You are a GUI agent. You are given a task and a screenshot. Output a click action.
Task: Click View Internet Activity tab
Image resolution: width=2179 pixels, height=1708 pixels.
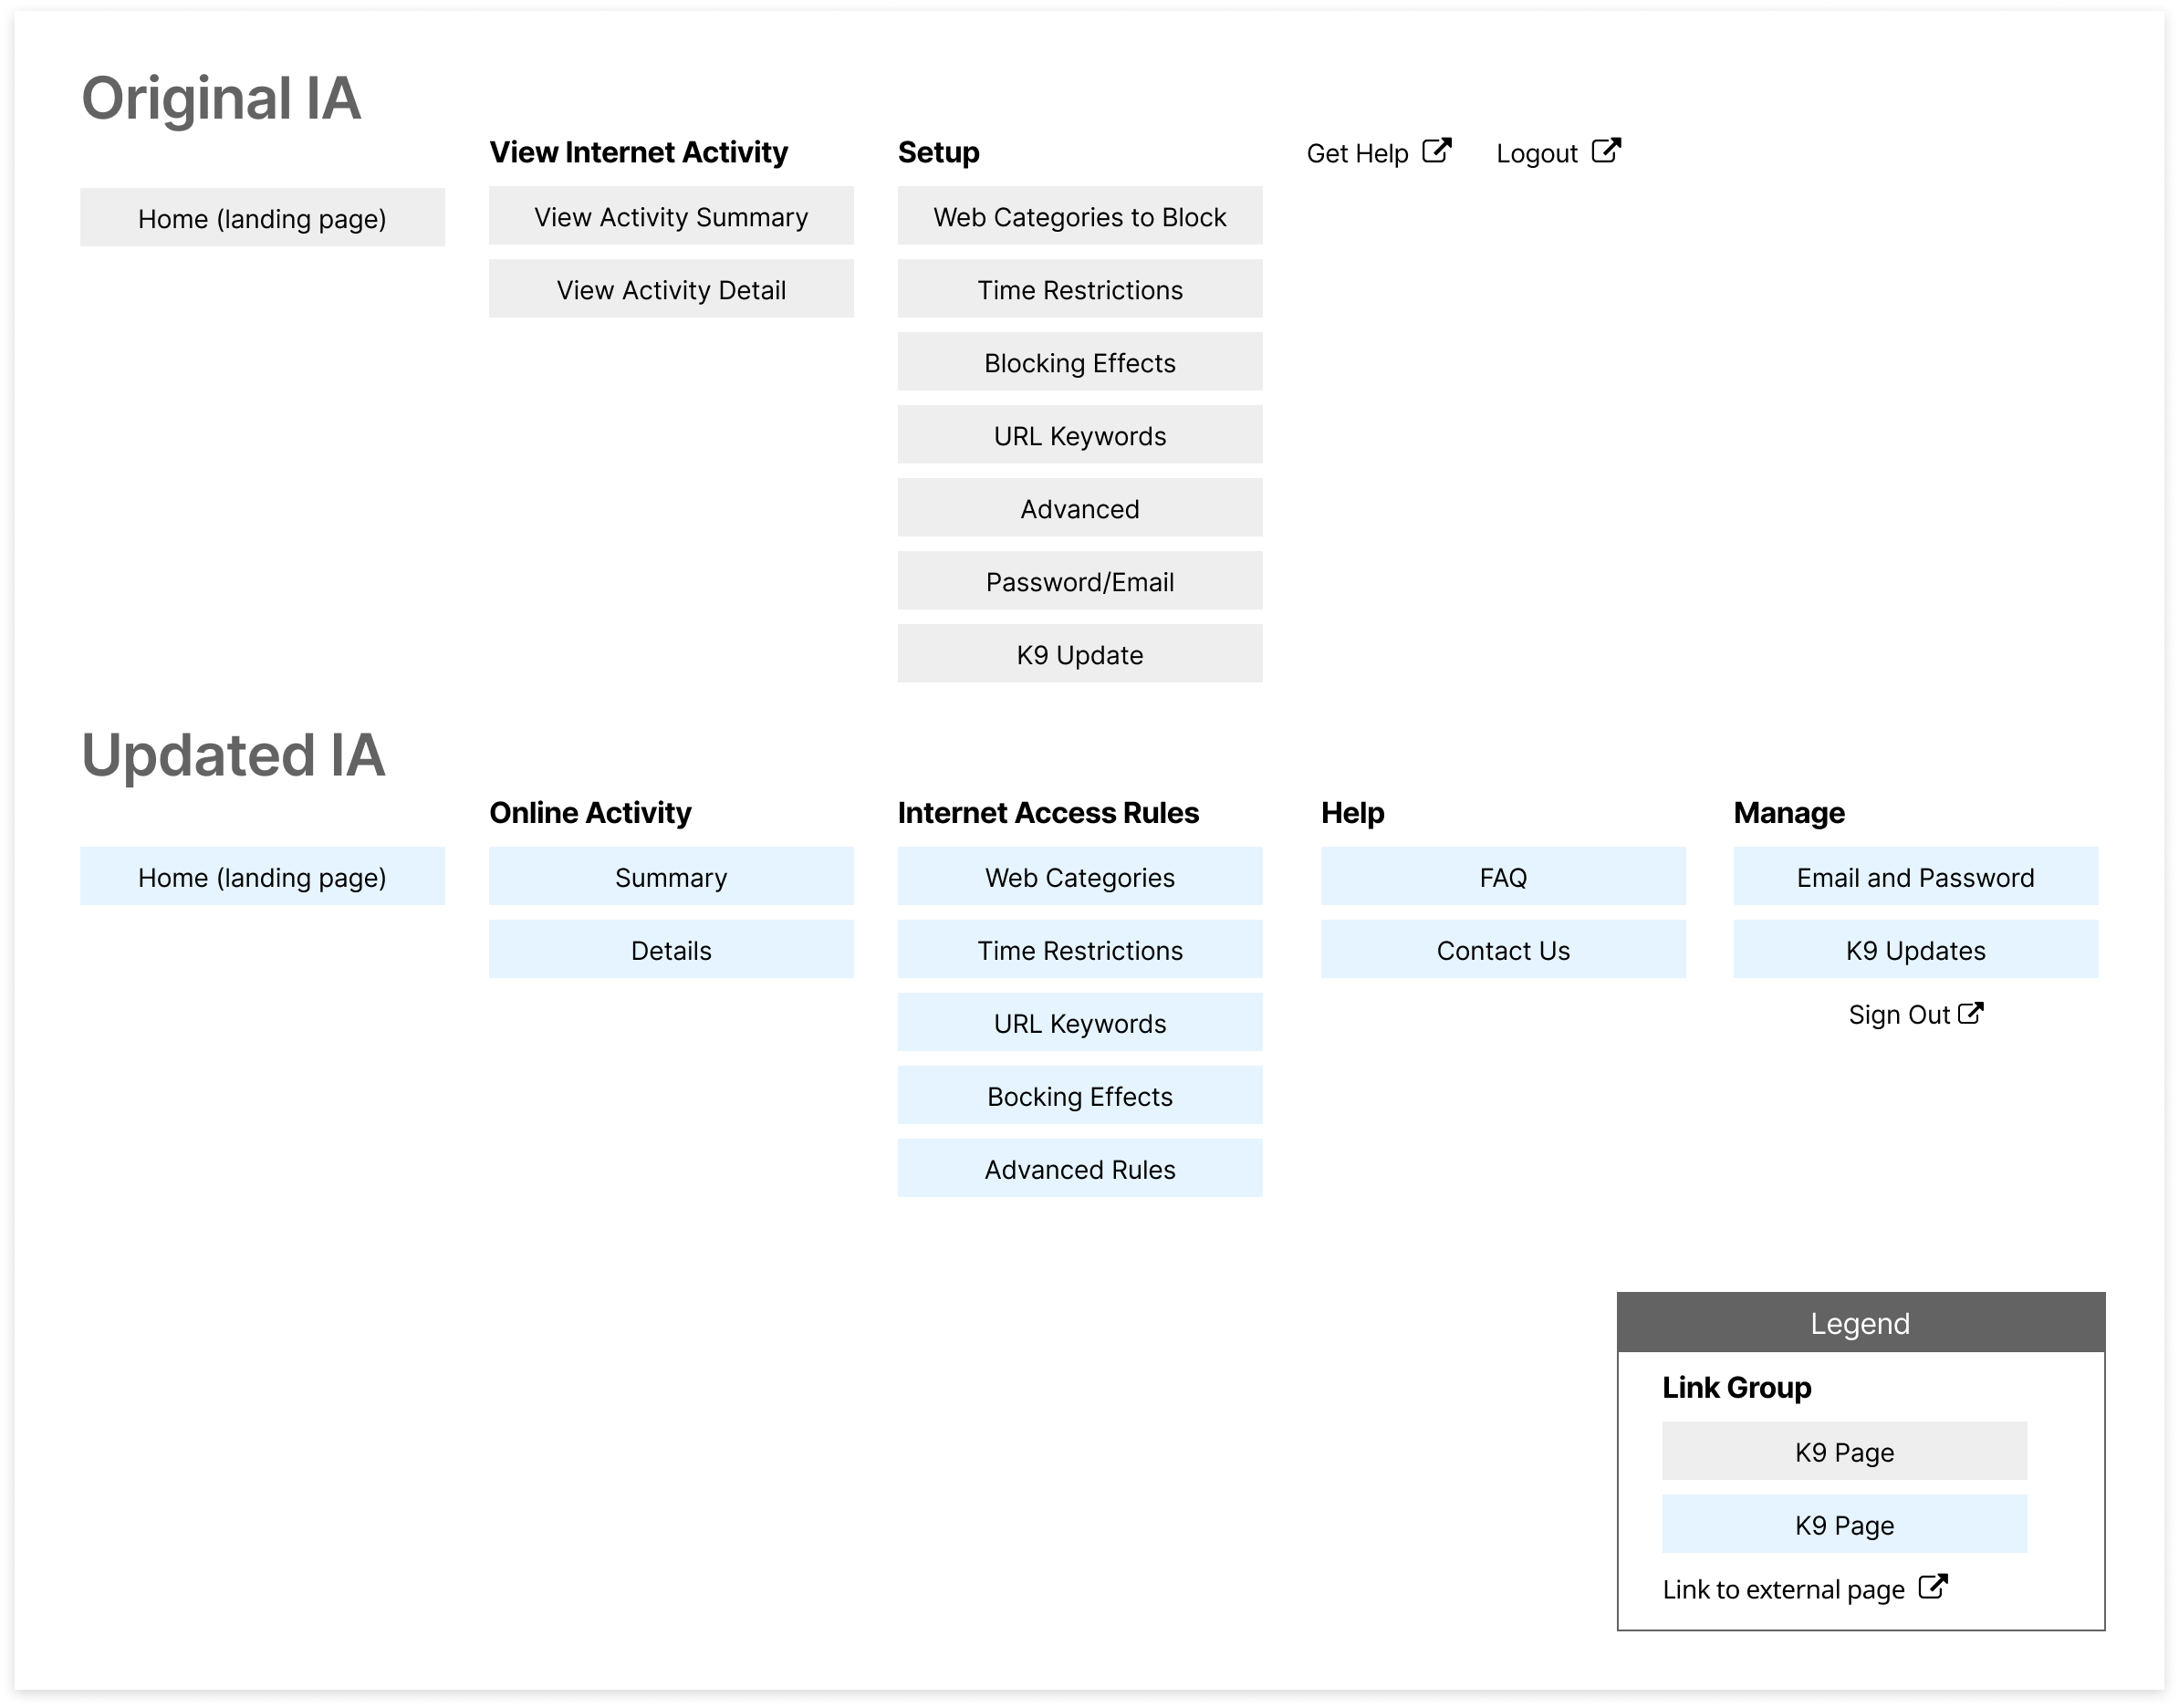[x=671, y=151]
